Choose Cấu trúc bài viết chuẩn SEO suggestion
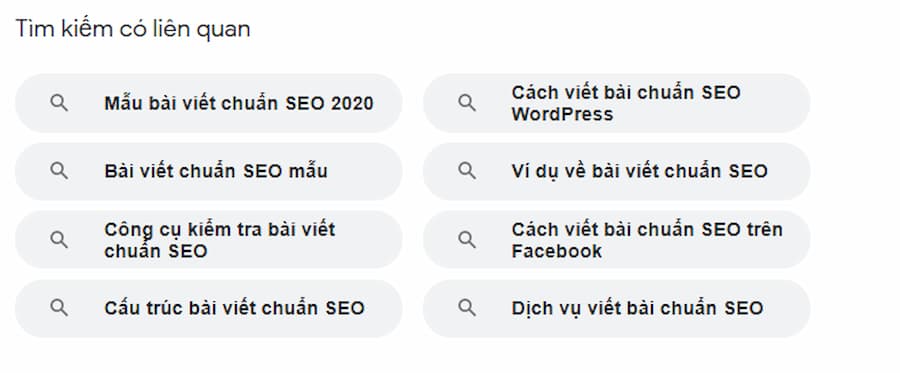Screen dimensions: 900x373 208,308
